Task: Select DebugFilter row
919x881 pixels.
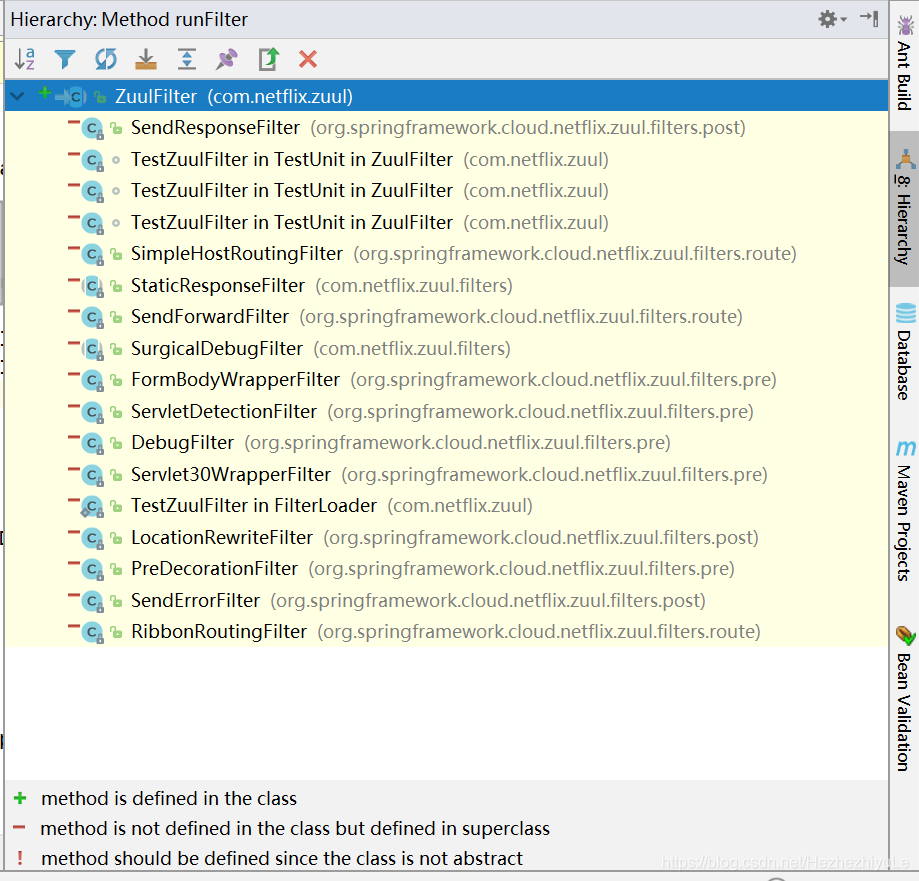Action: coord(447,443)
